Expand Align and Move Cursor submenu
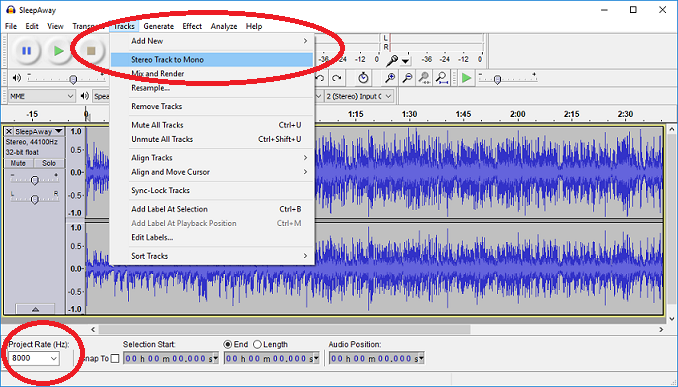 pos(211,172)
